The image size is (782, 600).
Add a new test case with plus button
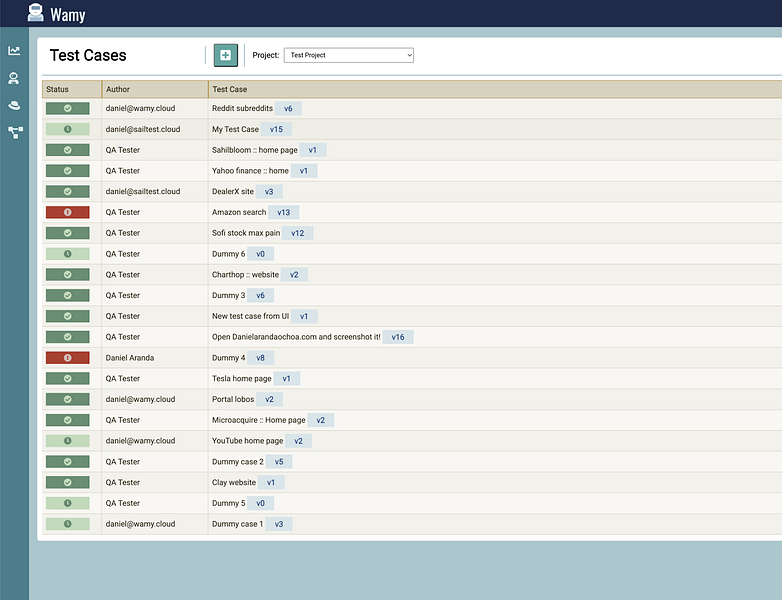coord(225,55)
